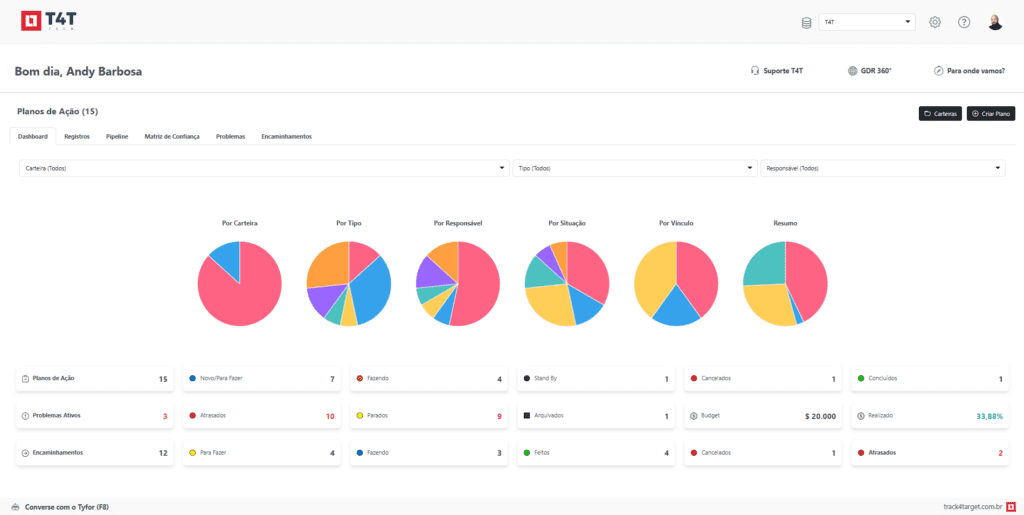This screenshot has height=515, width=1024.
Task: Expand the T4T workspace dropdown
Action: [x=866, y=22]
